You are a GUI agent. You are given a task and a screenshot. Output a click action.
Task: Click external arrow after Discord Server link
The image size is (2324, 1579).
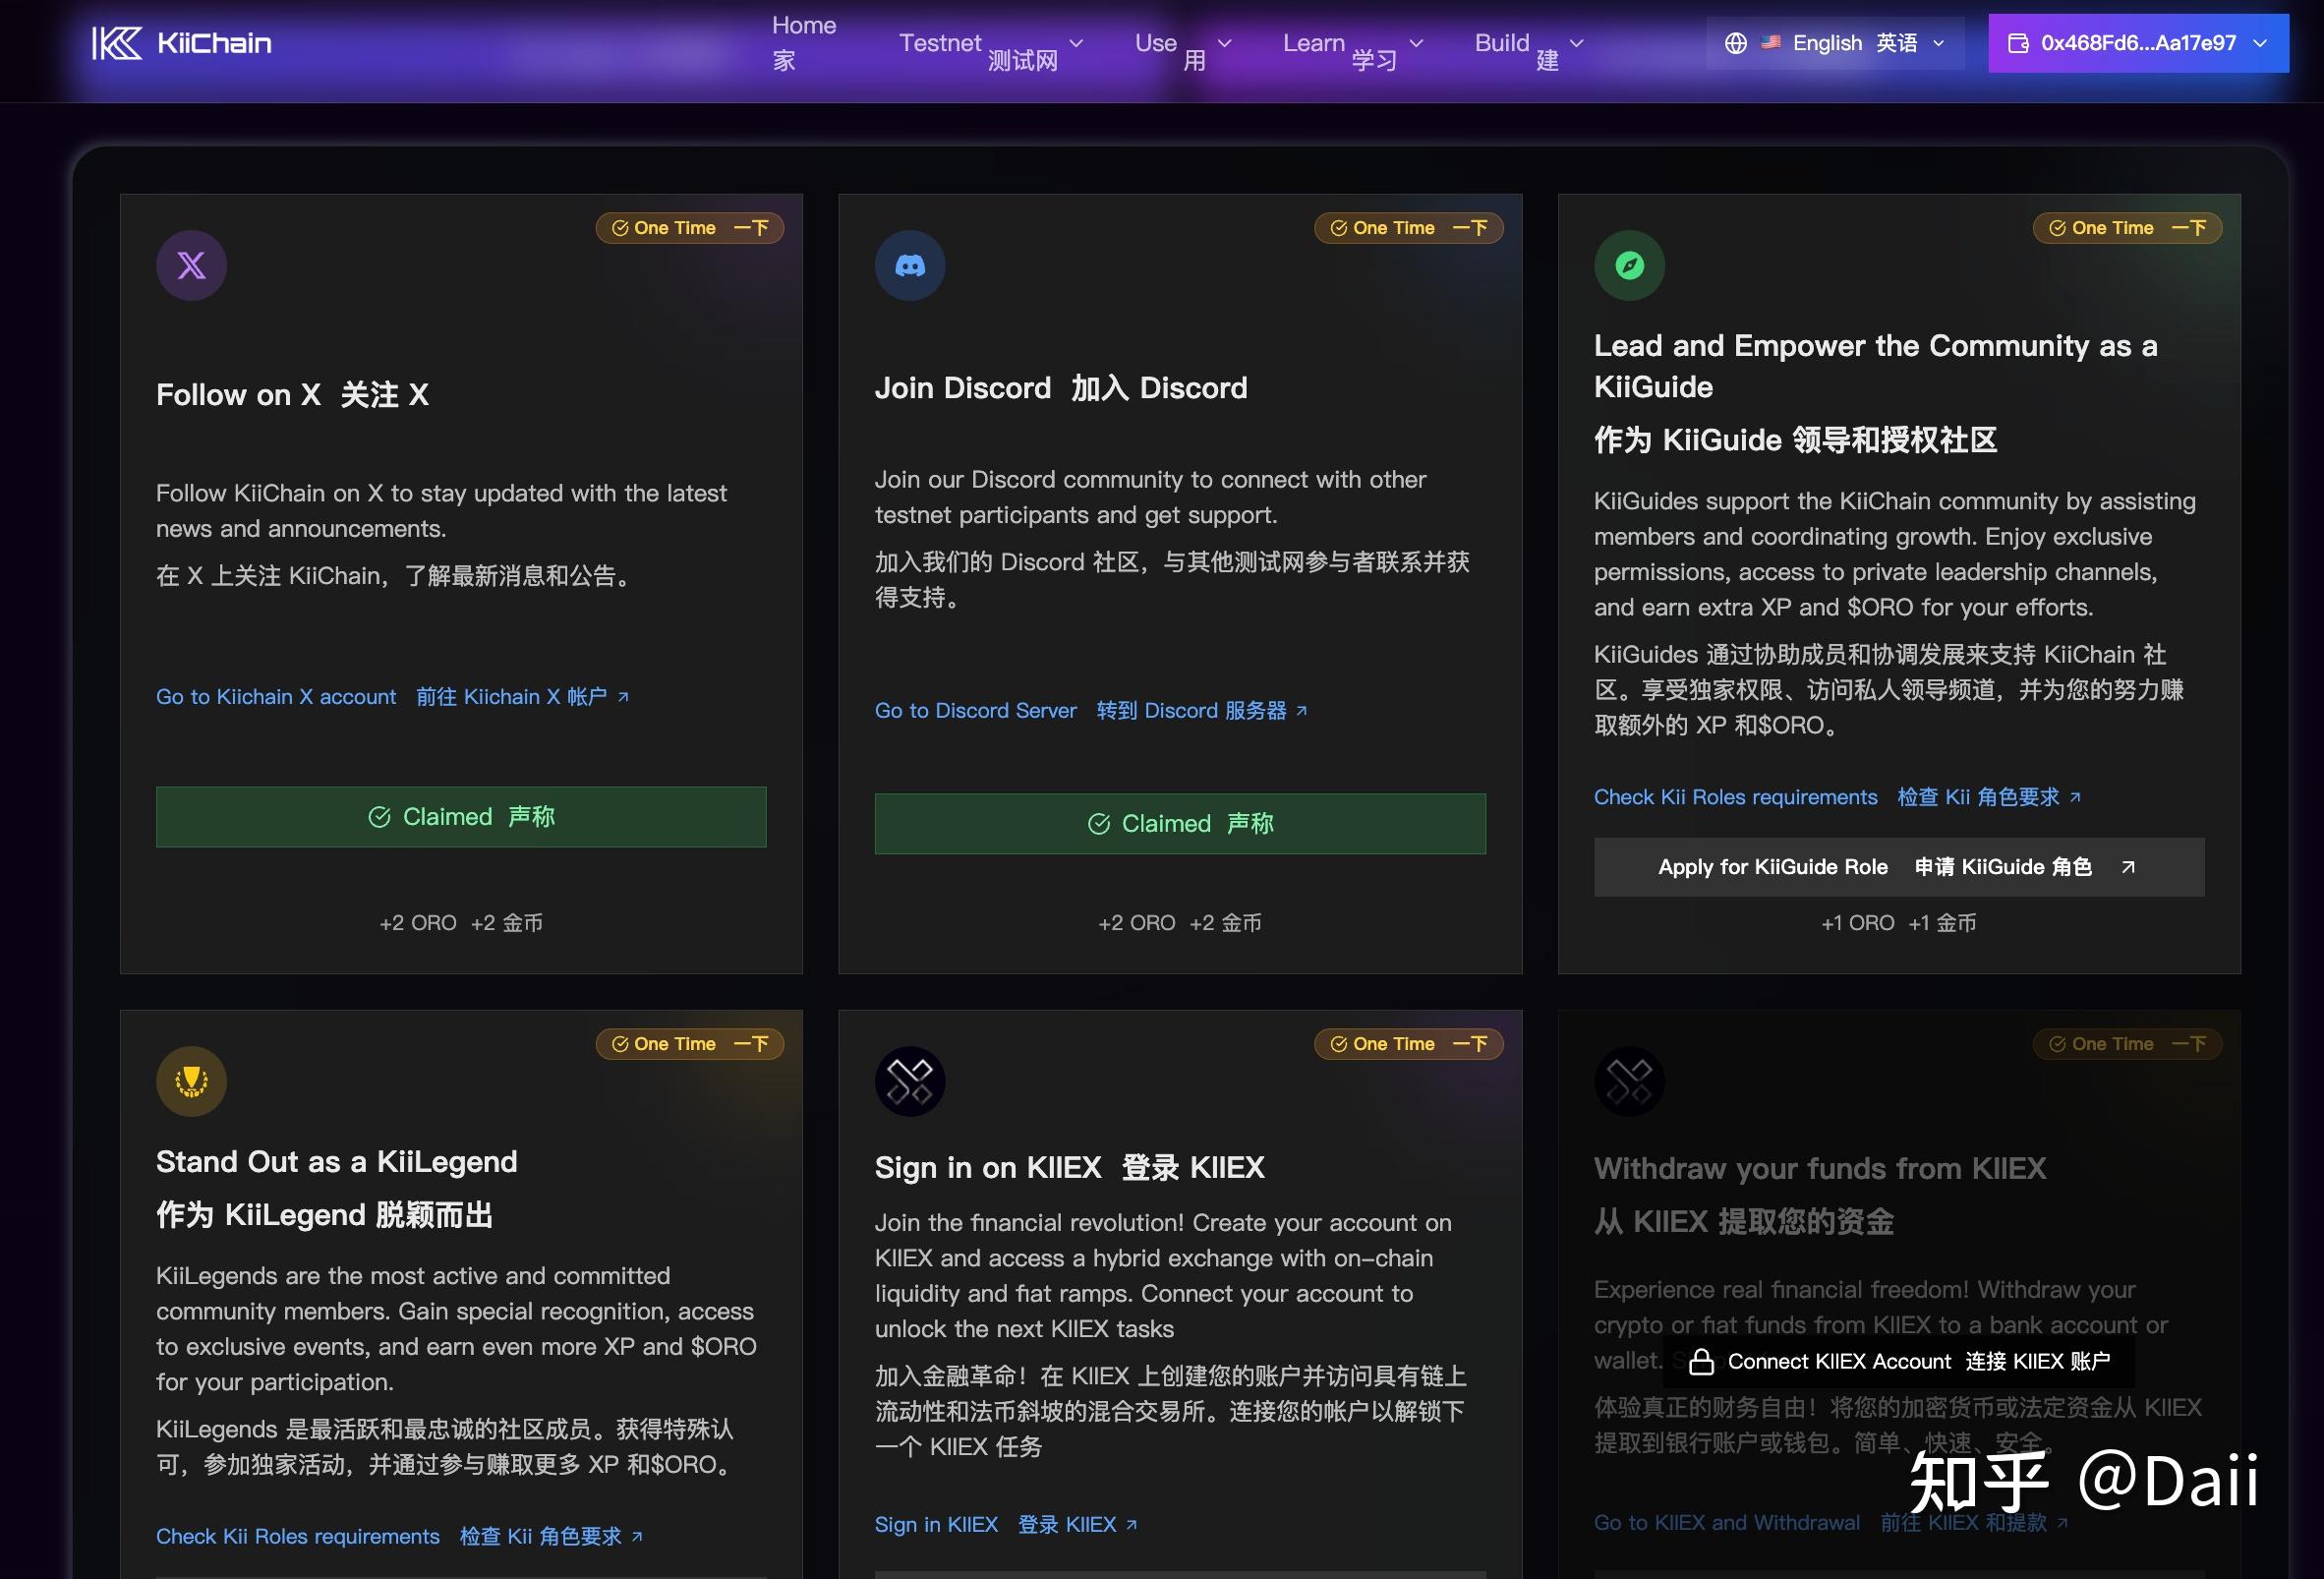click(x=1302, y=711)
